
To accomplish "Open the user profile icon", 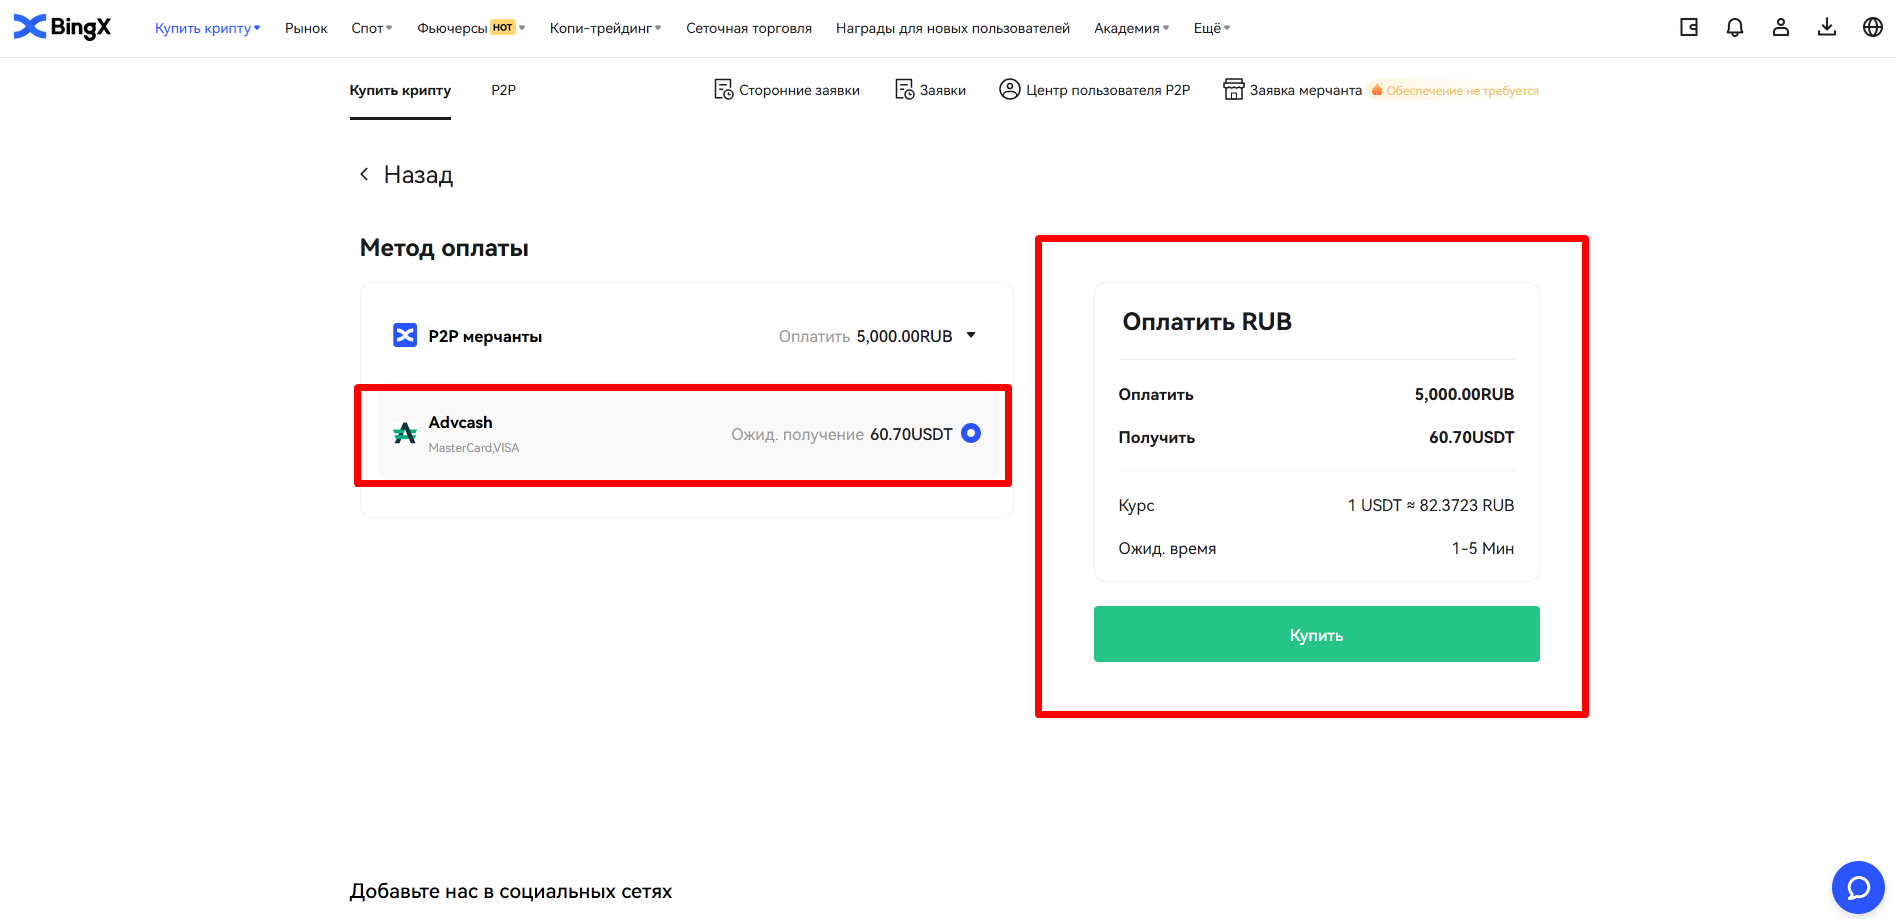I will coord(1781,27).
